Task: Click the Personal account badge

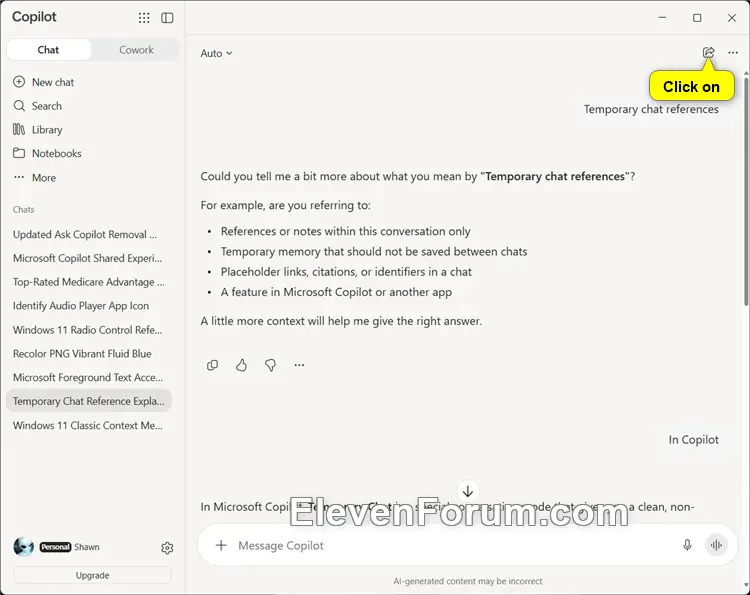Action: pyautogui.click(x=55, y=547)
